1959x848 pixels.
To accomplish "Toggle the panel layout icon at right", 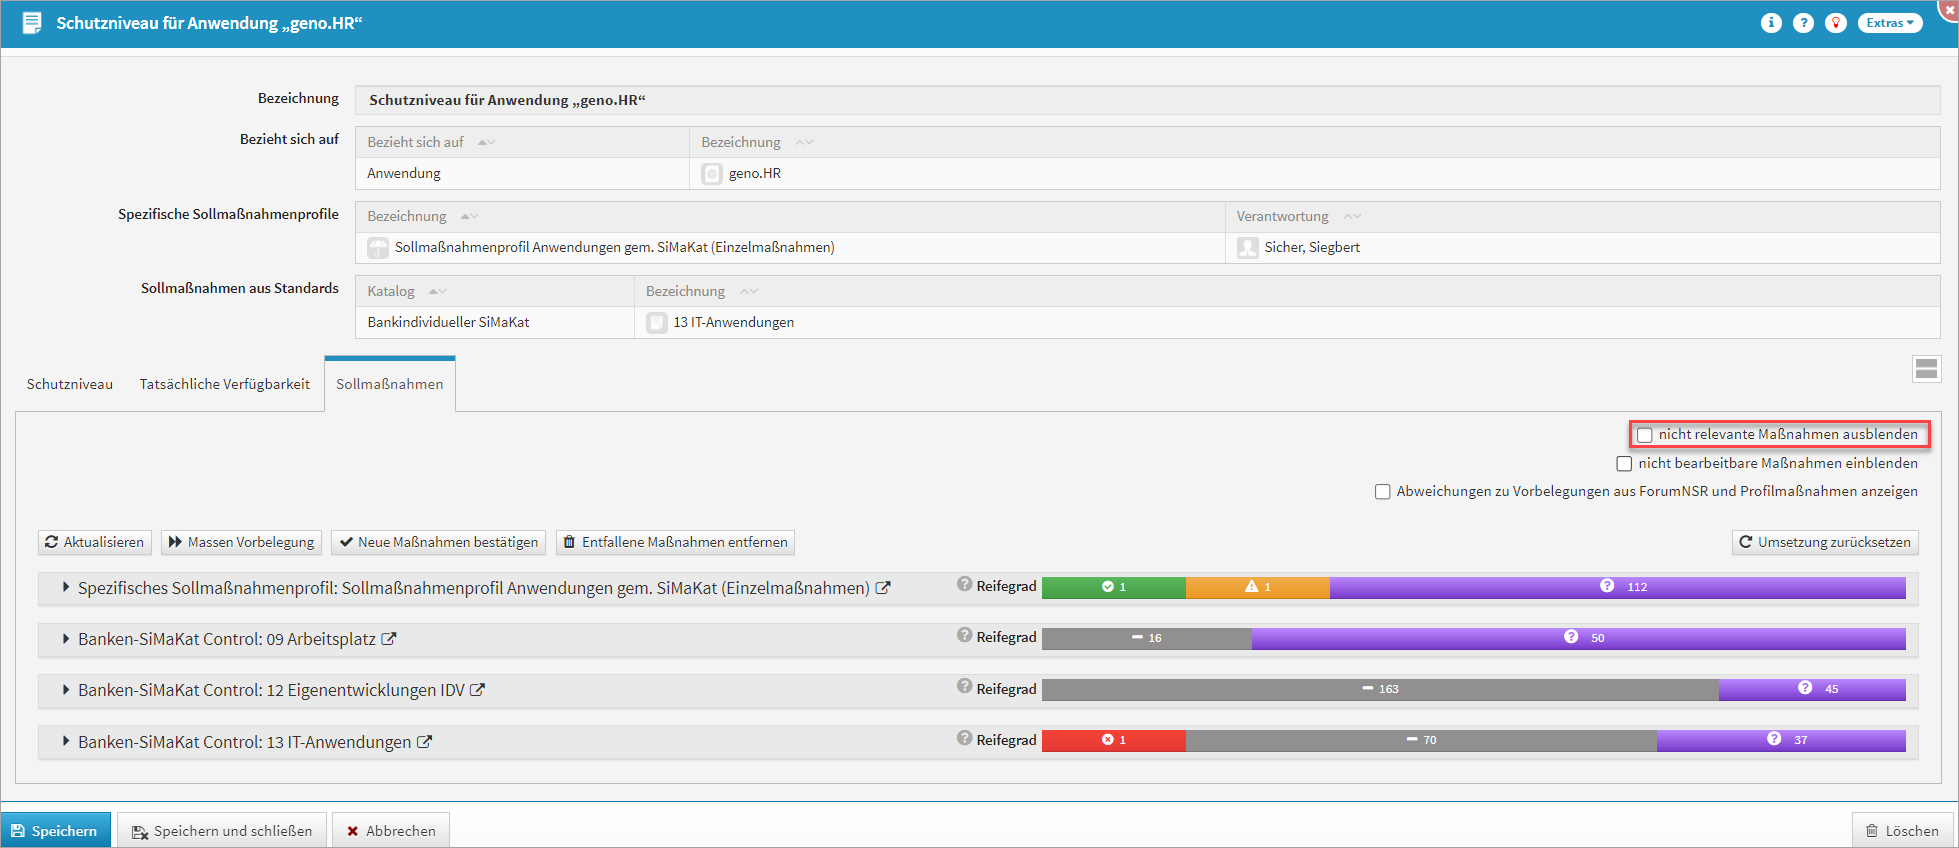I will [1926, 369].
